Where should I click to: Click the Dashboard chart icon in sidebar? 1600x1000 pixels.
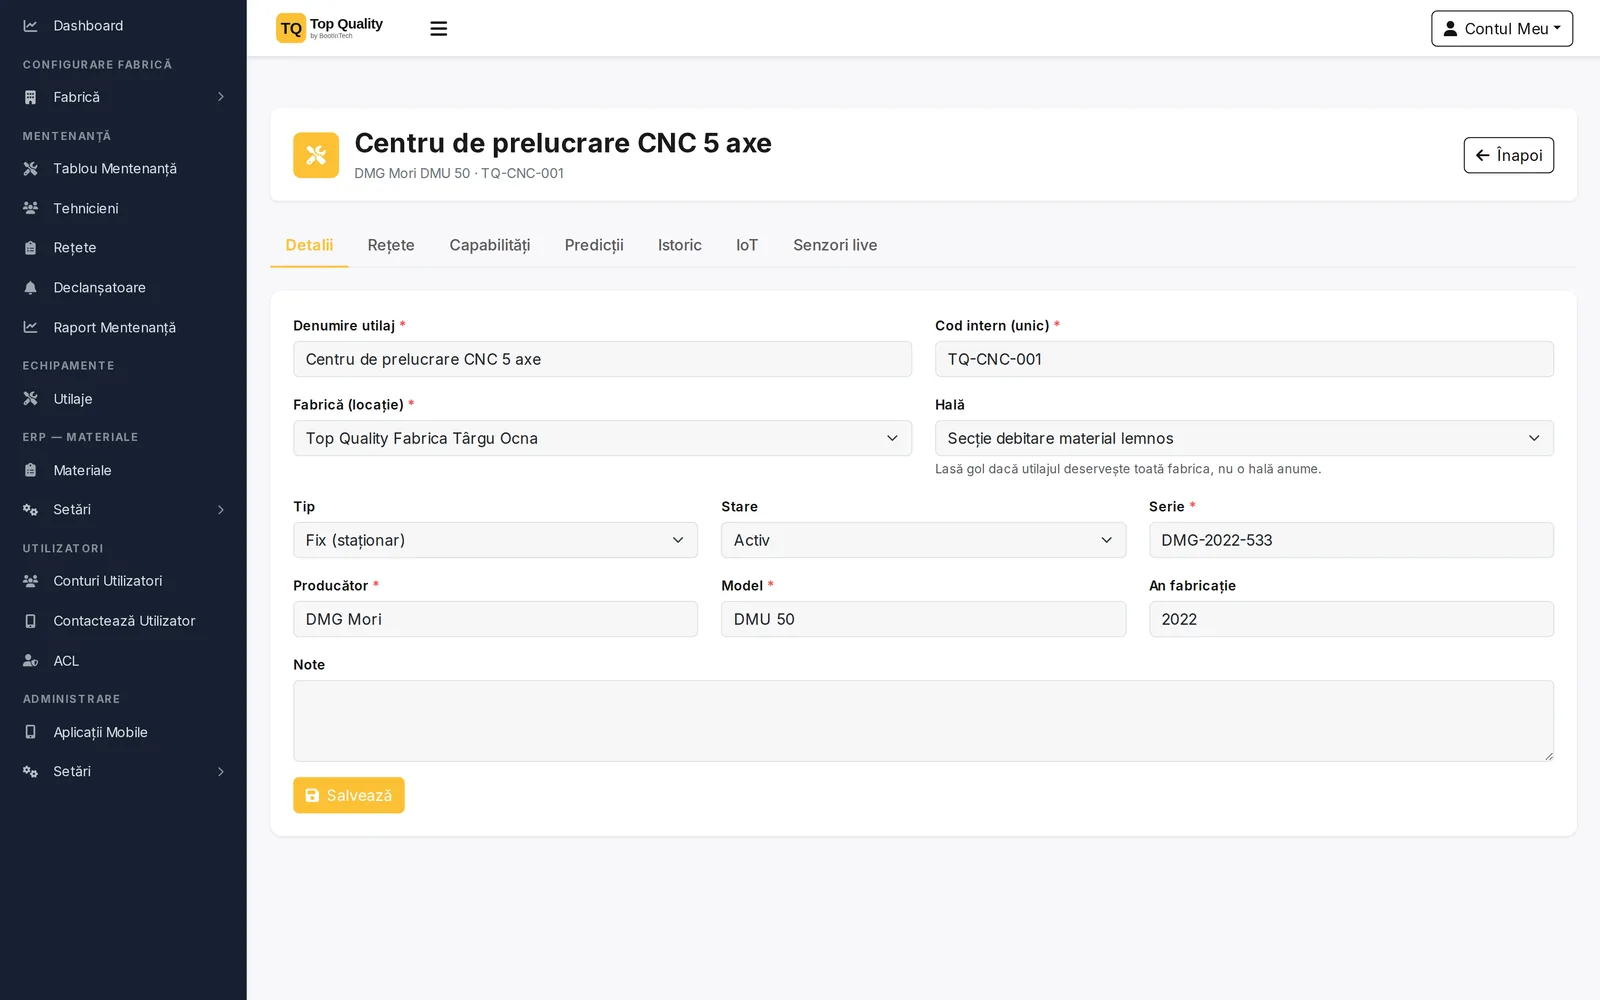tap(30, 26)
